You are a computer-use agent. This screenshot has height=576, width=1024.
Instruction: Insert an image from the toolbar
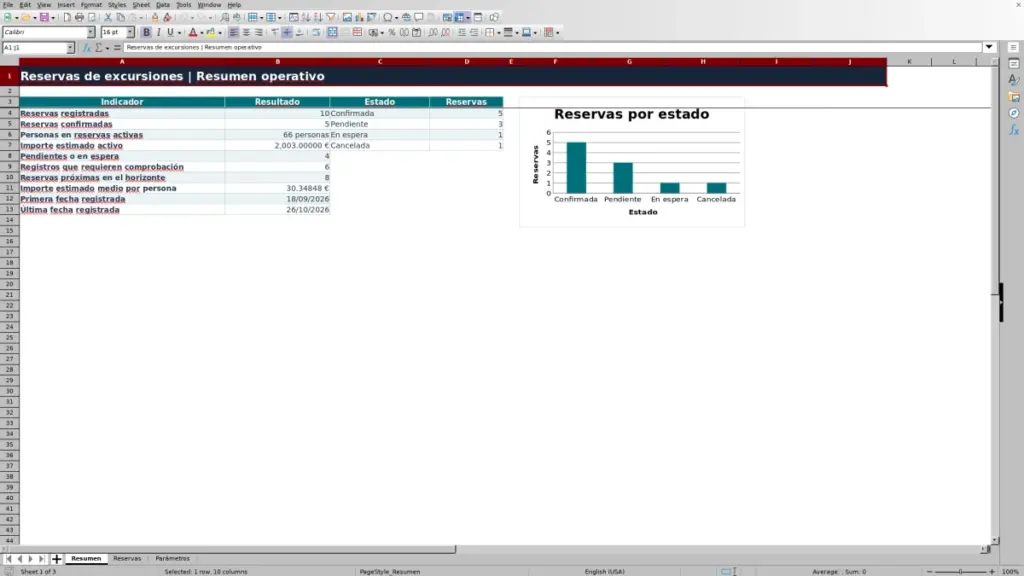click(347, 18)
